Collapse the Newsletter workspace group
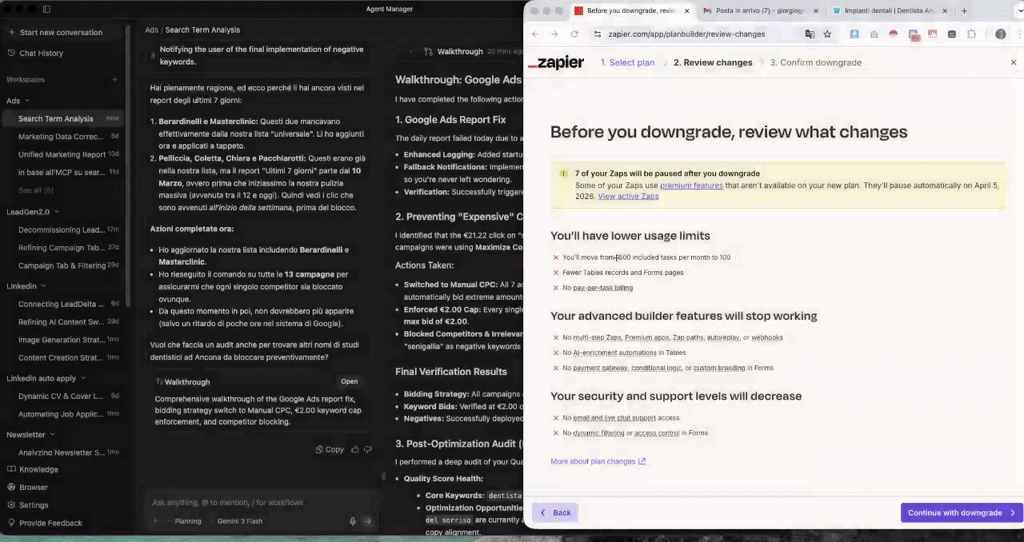 tap(52, 434)
